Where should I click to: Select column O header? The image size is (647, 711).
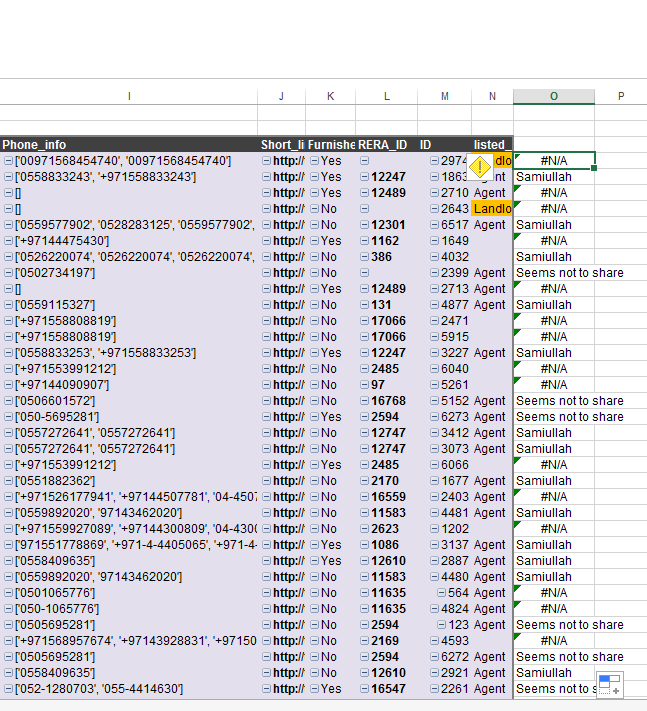[554, 96]
